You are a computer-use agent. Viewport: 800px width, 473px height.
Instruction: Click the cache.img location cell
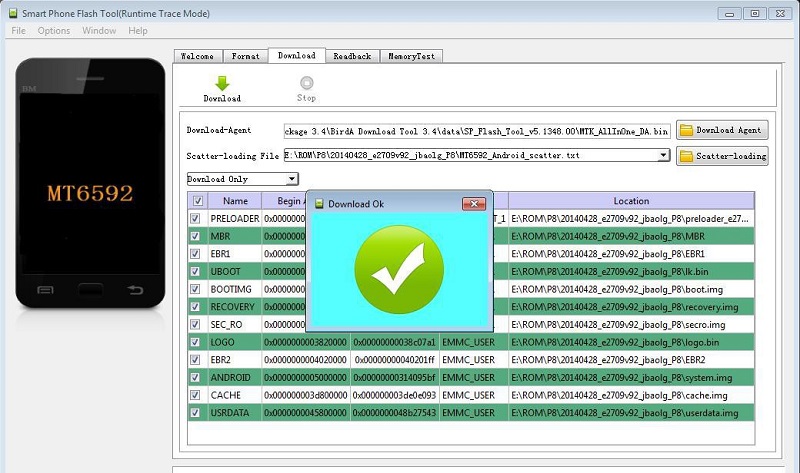631,395
